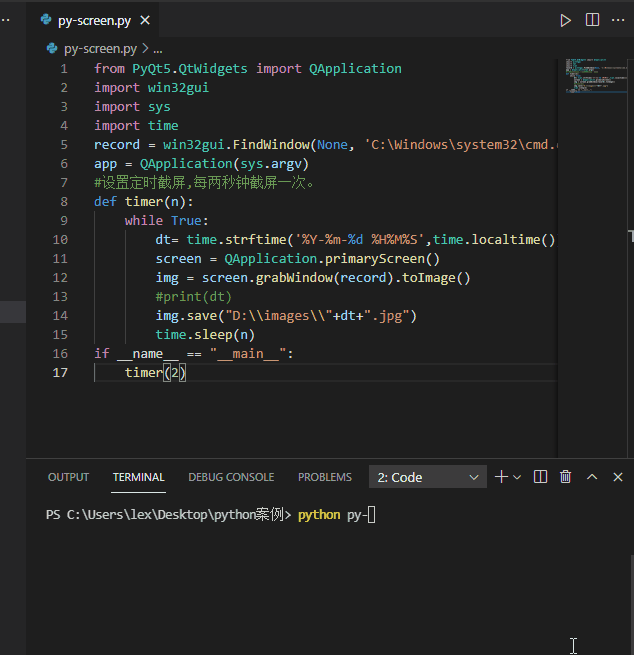Screen dimensions: 634x655
Task: Open editor More Actions ellipsis menu
Action: (619, 20)
